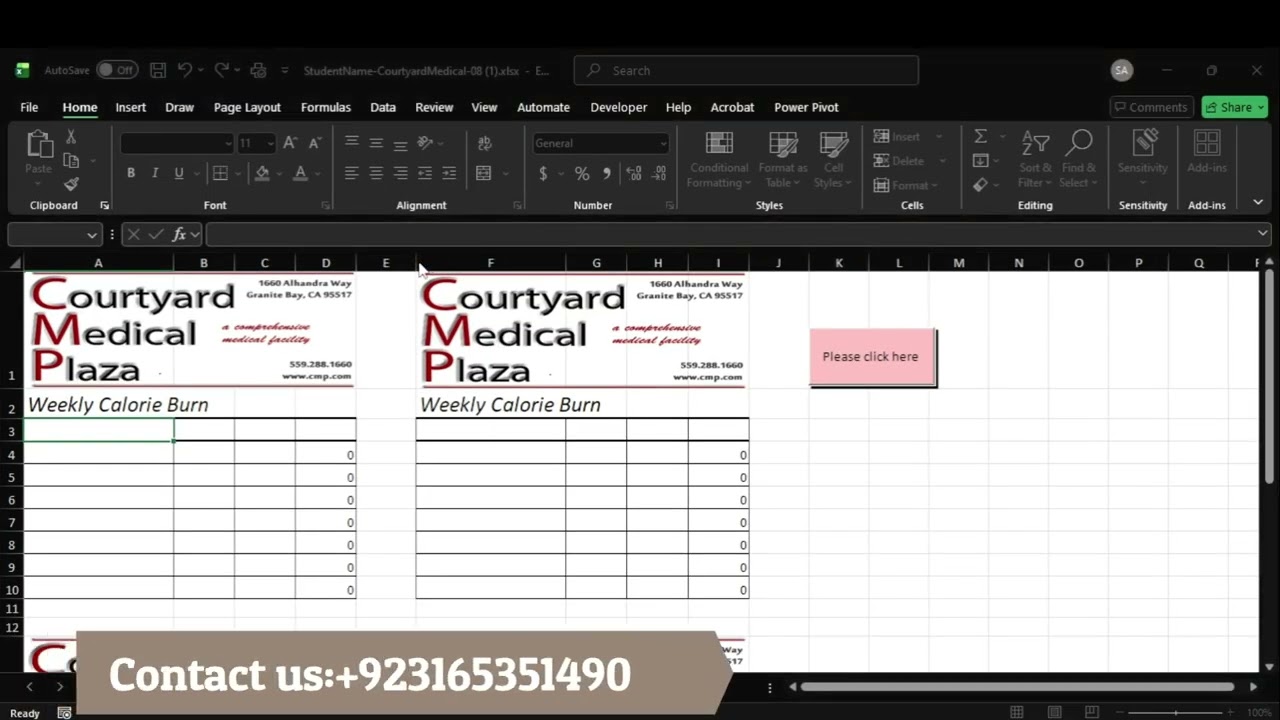Click the Save icon in title bar
The image size is (1280, 720).
tap(158, 70)
